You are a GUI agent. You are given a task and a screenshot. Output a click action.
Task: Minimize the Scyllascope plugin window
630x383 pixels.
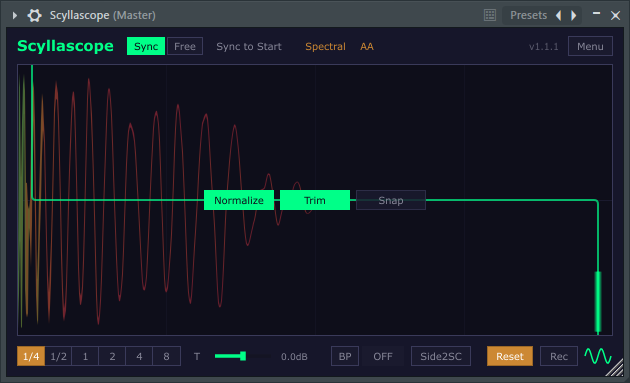tap(596, 14)
